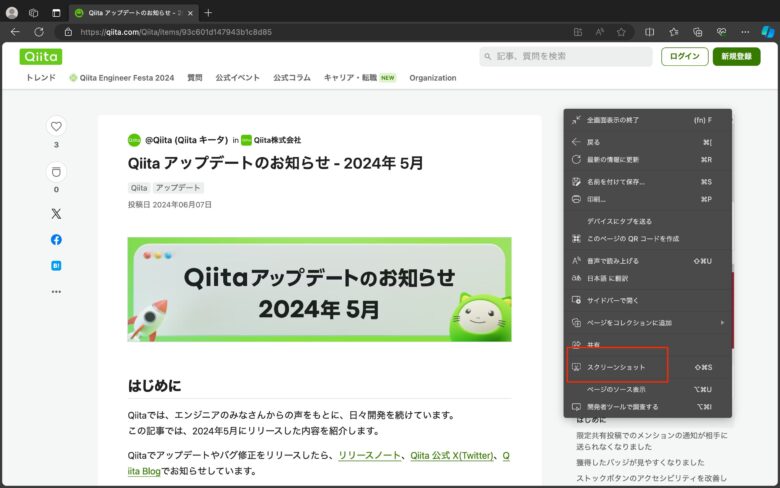Add page to favorites with star icon
The image size is (780, 488).
click(621, 32)
